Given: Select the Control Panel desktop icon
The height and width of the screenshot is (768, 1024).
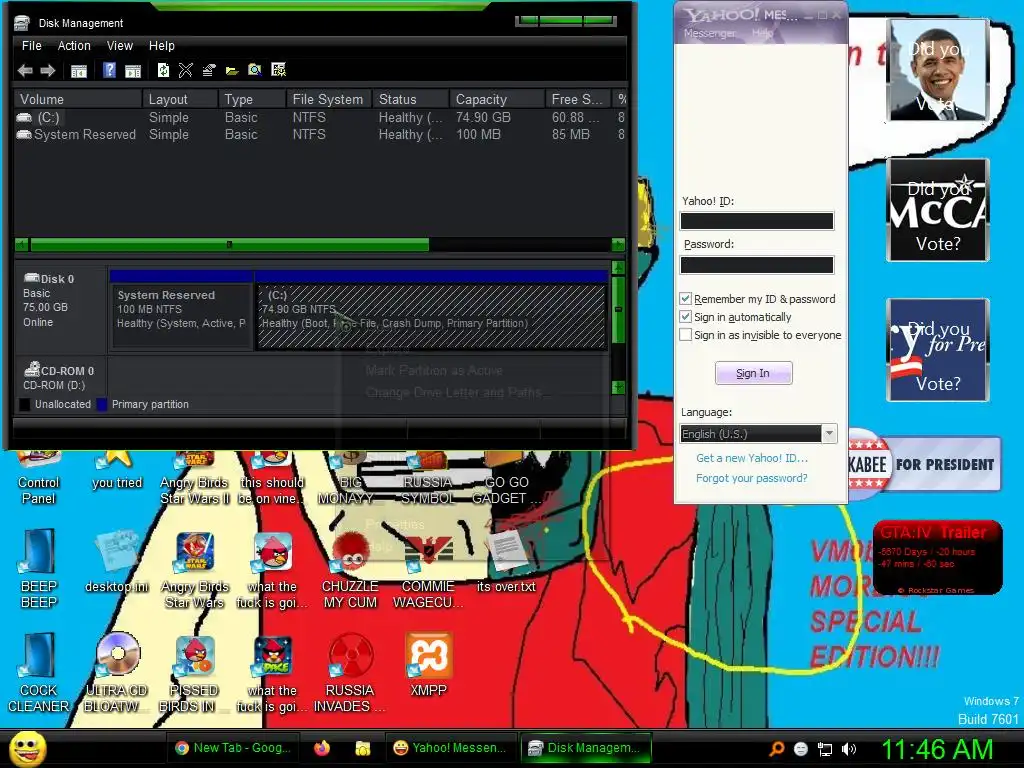Looking at the screenshot, I should pos(39,479).
